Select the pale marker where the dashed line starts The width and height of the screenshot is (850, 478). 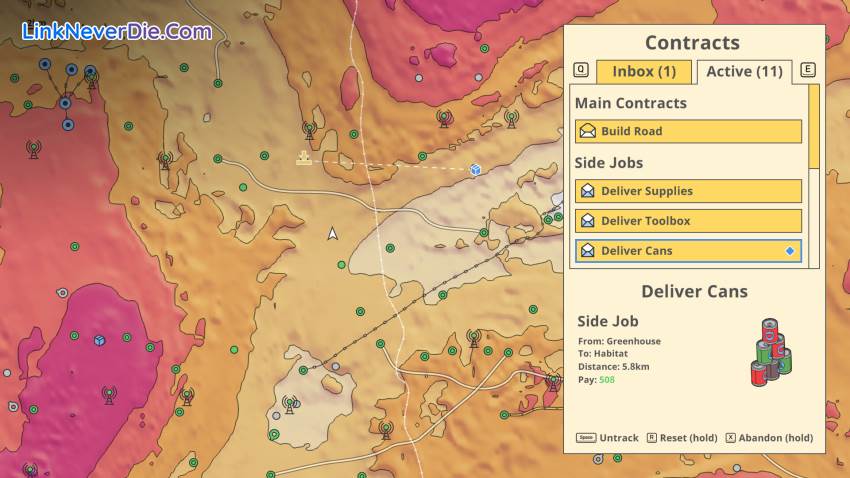303,158
